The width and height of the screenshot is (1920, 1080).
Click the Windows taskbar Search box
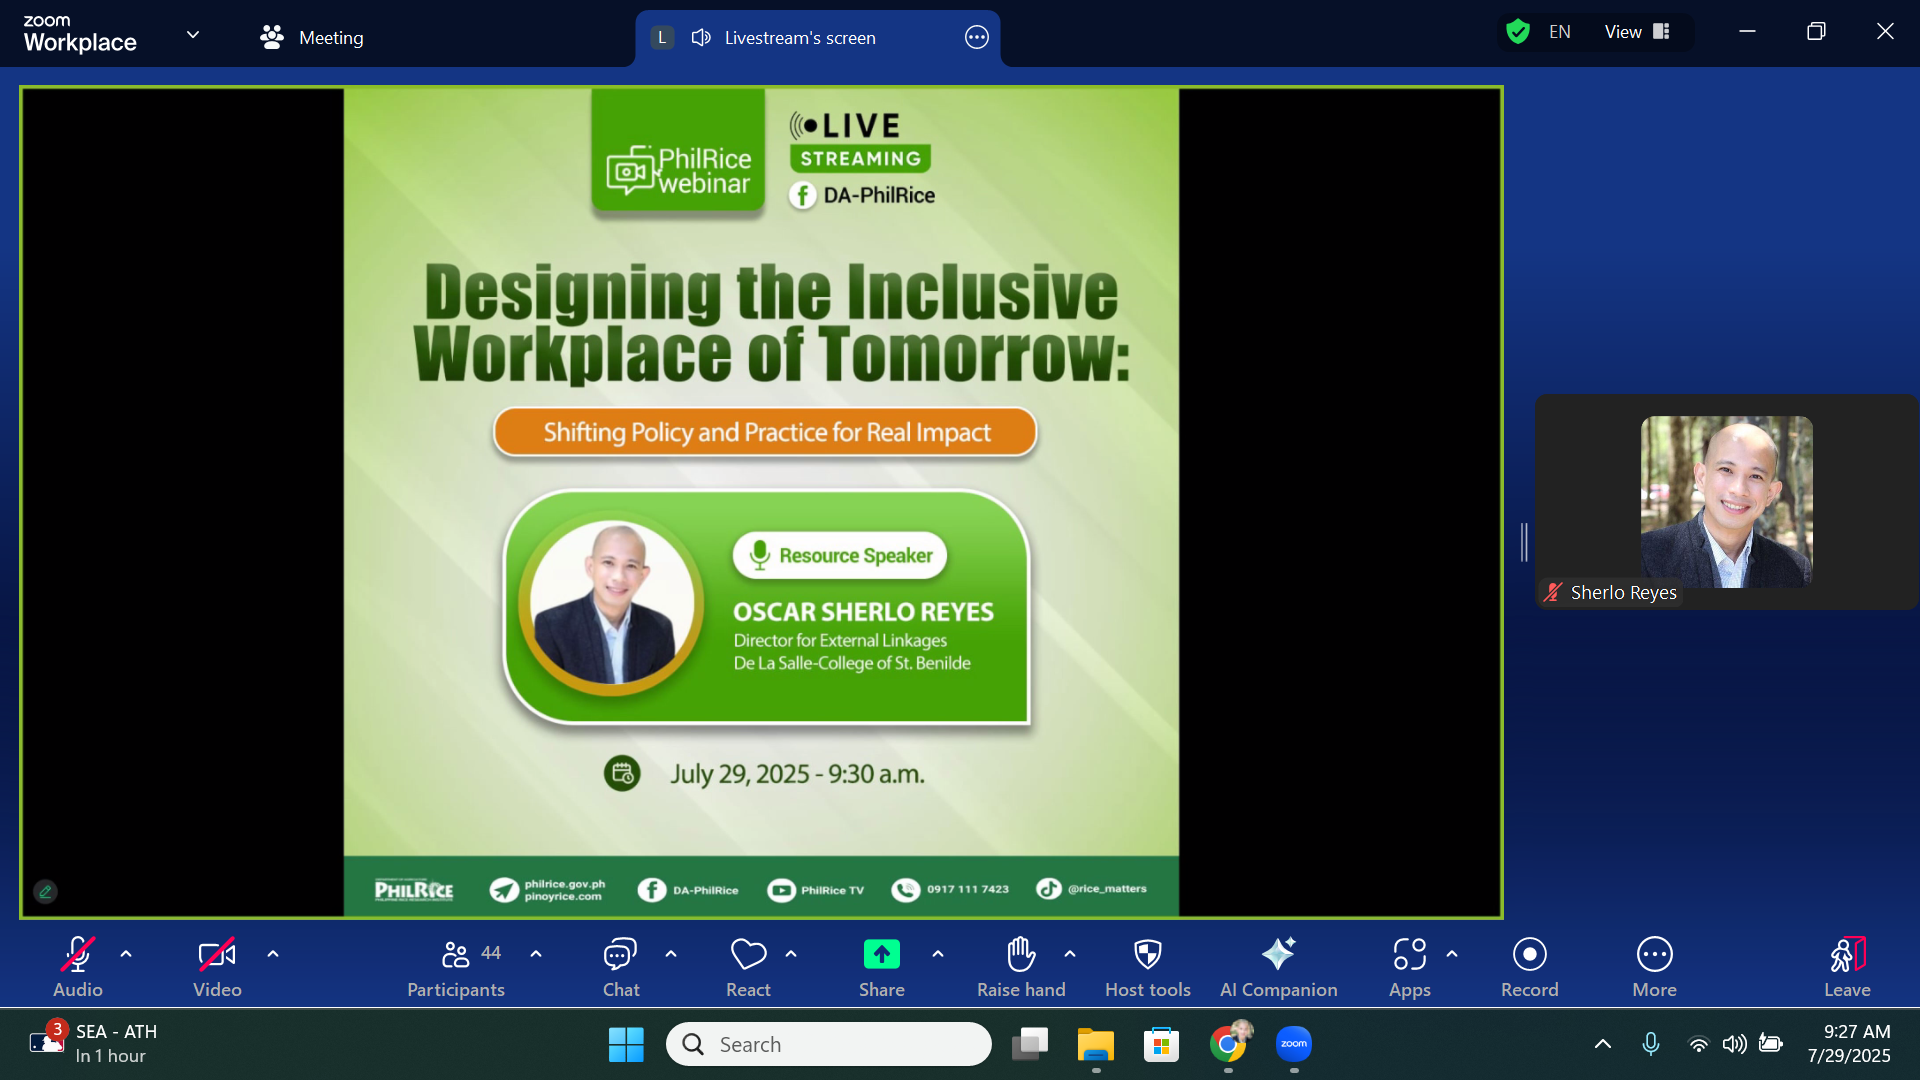828,1044
